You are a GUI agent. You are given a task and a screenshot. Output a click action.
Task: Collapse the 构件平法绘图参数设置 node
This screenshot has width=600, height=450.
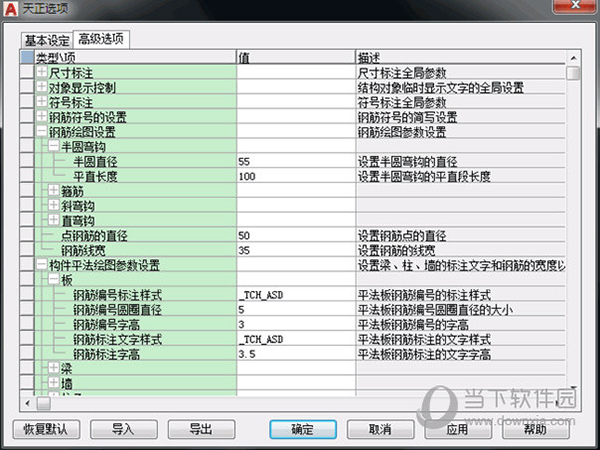click(x=42, y=264)
